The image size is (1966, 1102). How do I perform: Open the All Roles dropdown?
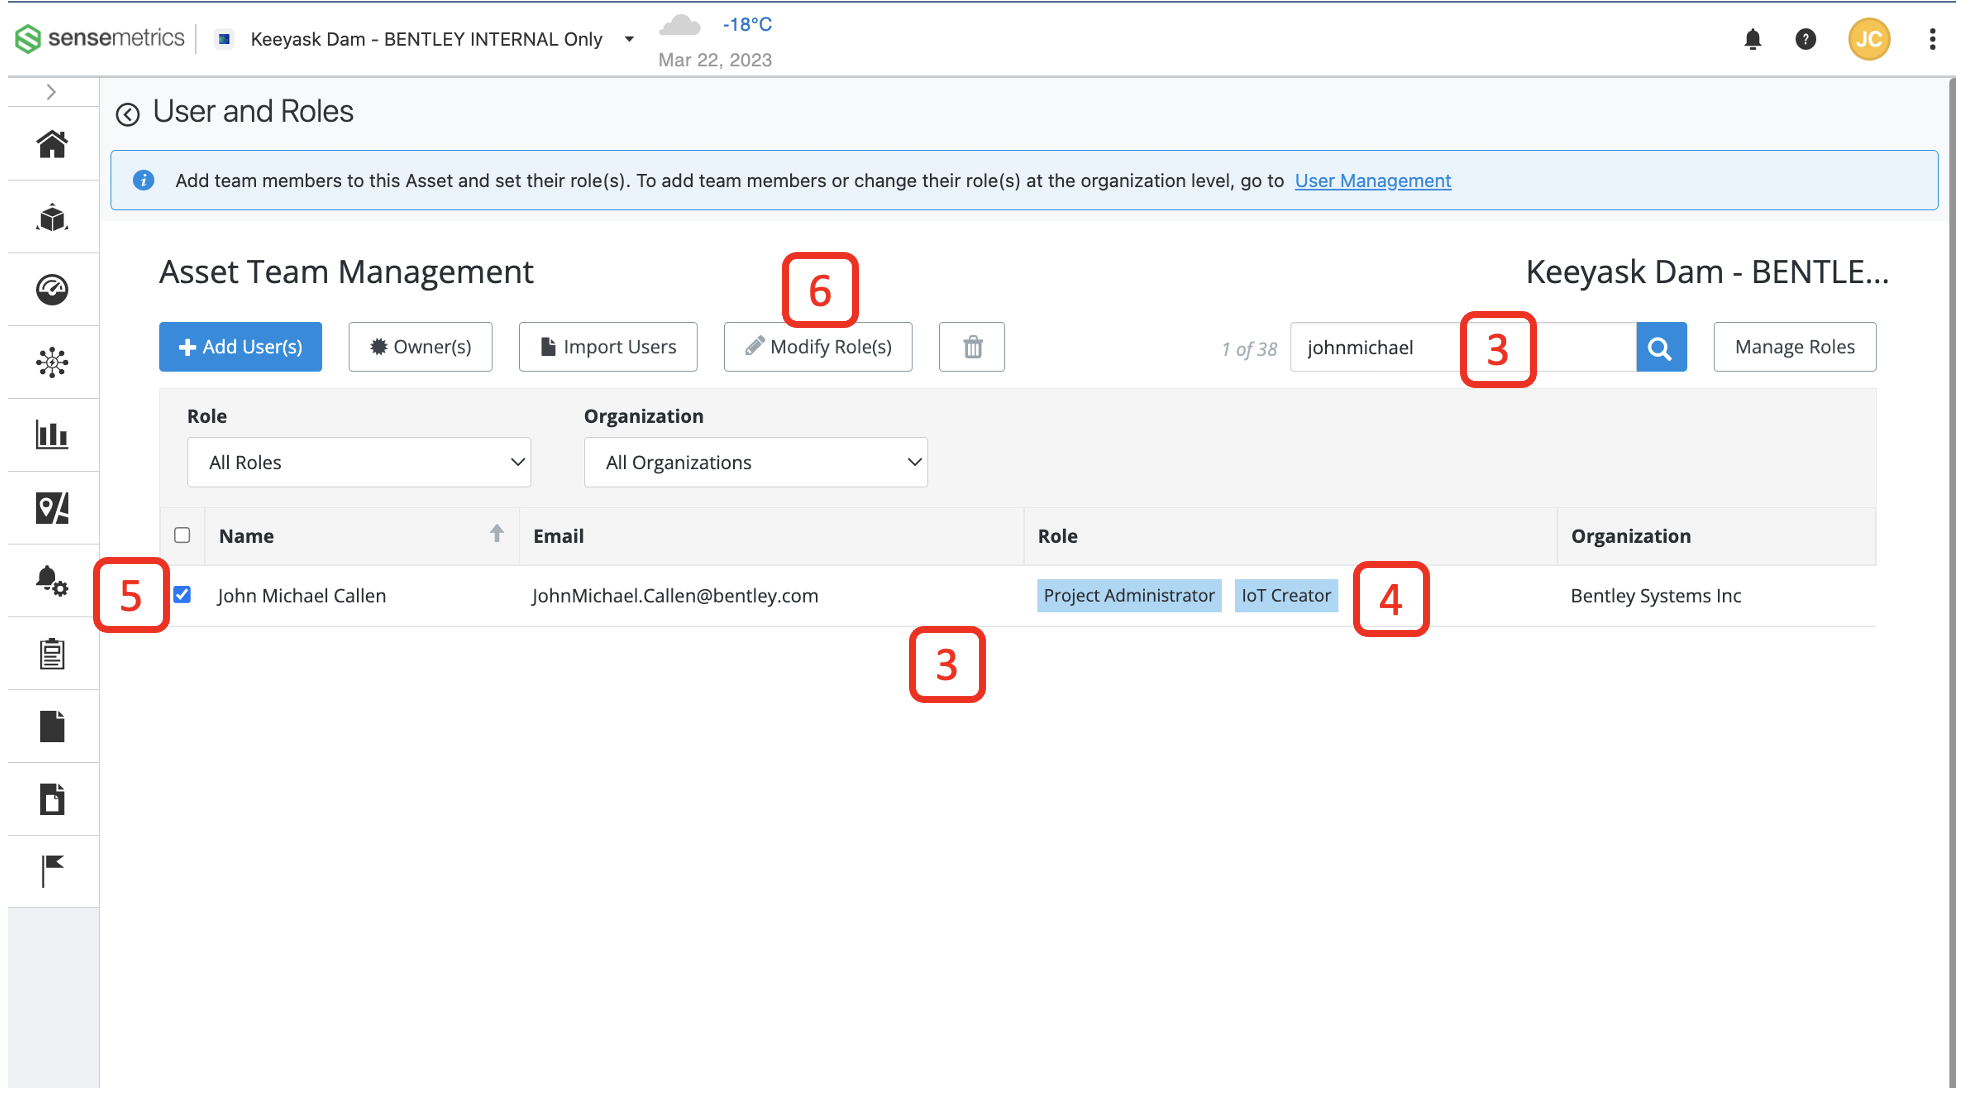tap(358, 462)
